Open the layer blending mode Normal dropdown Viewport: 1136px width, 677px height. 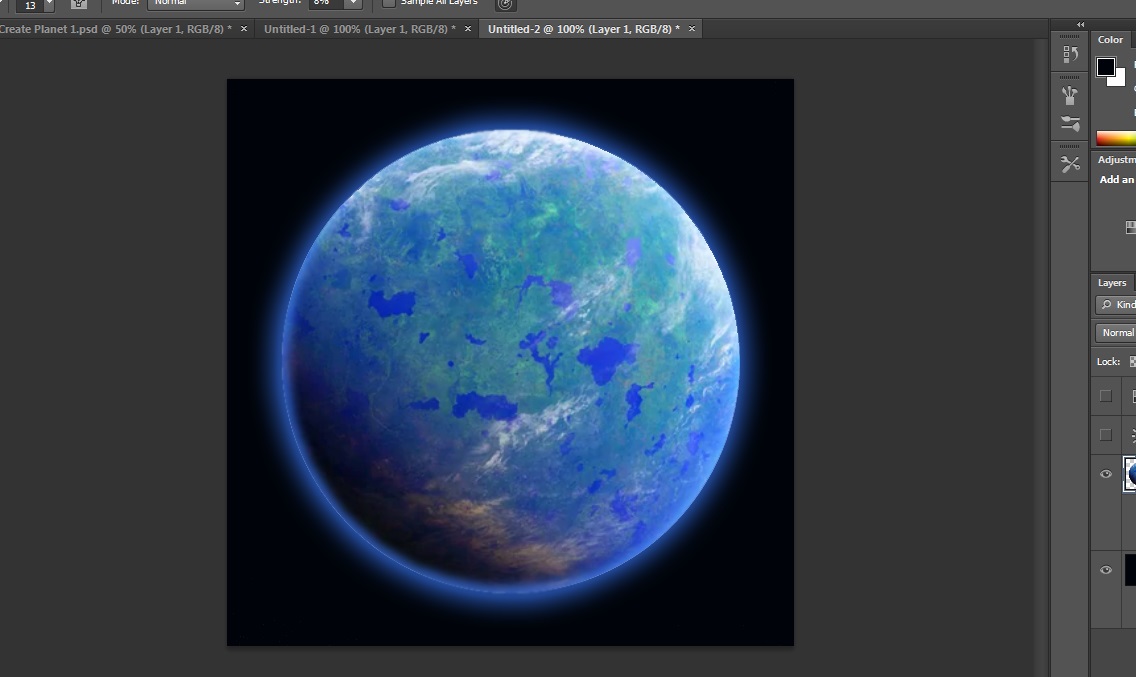(1117, 333)
